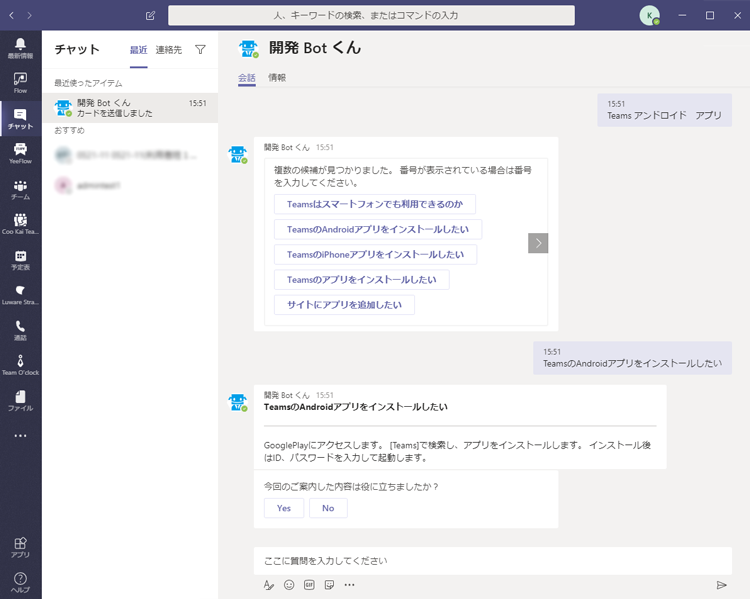The image size is (750, 599).
Task: Click the '最近使ったアイテム' section label
Action: click(88, 83)
